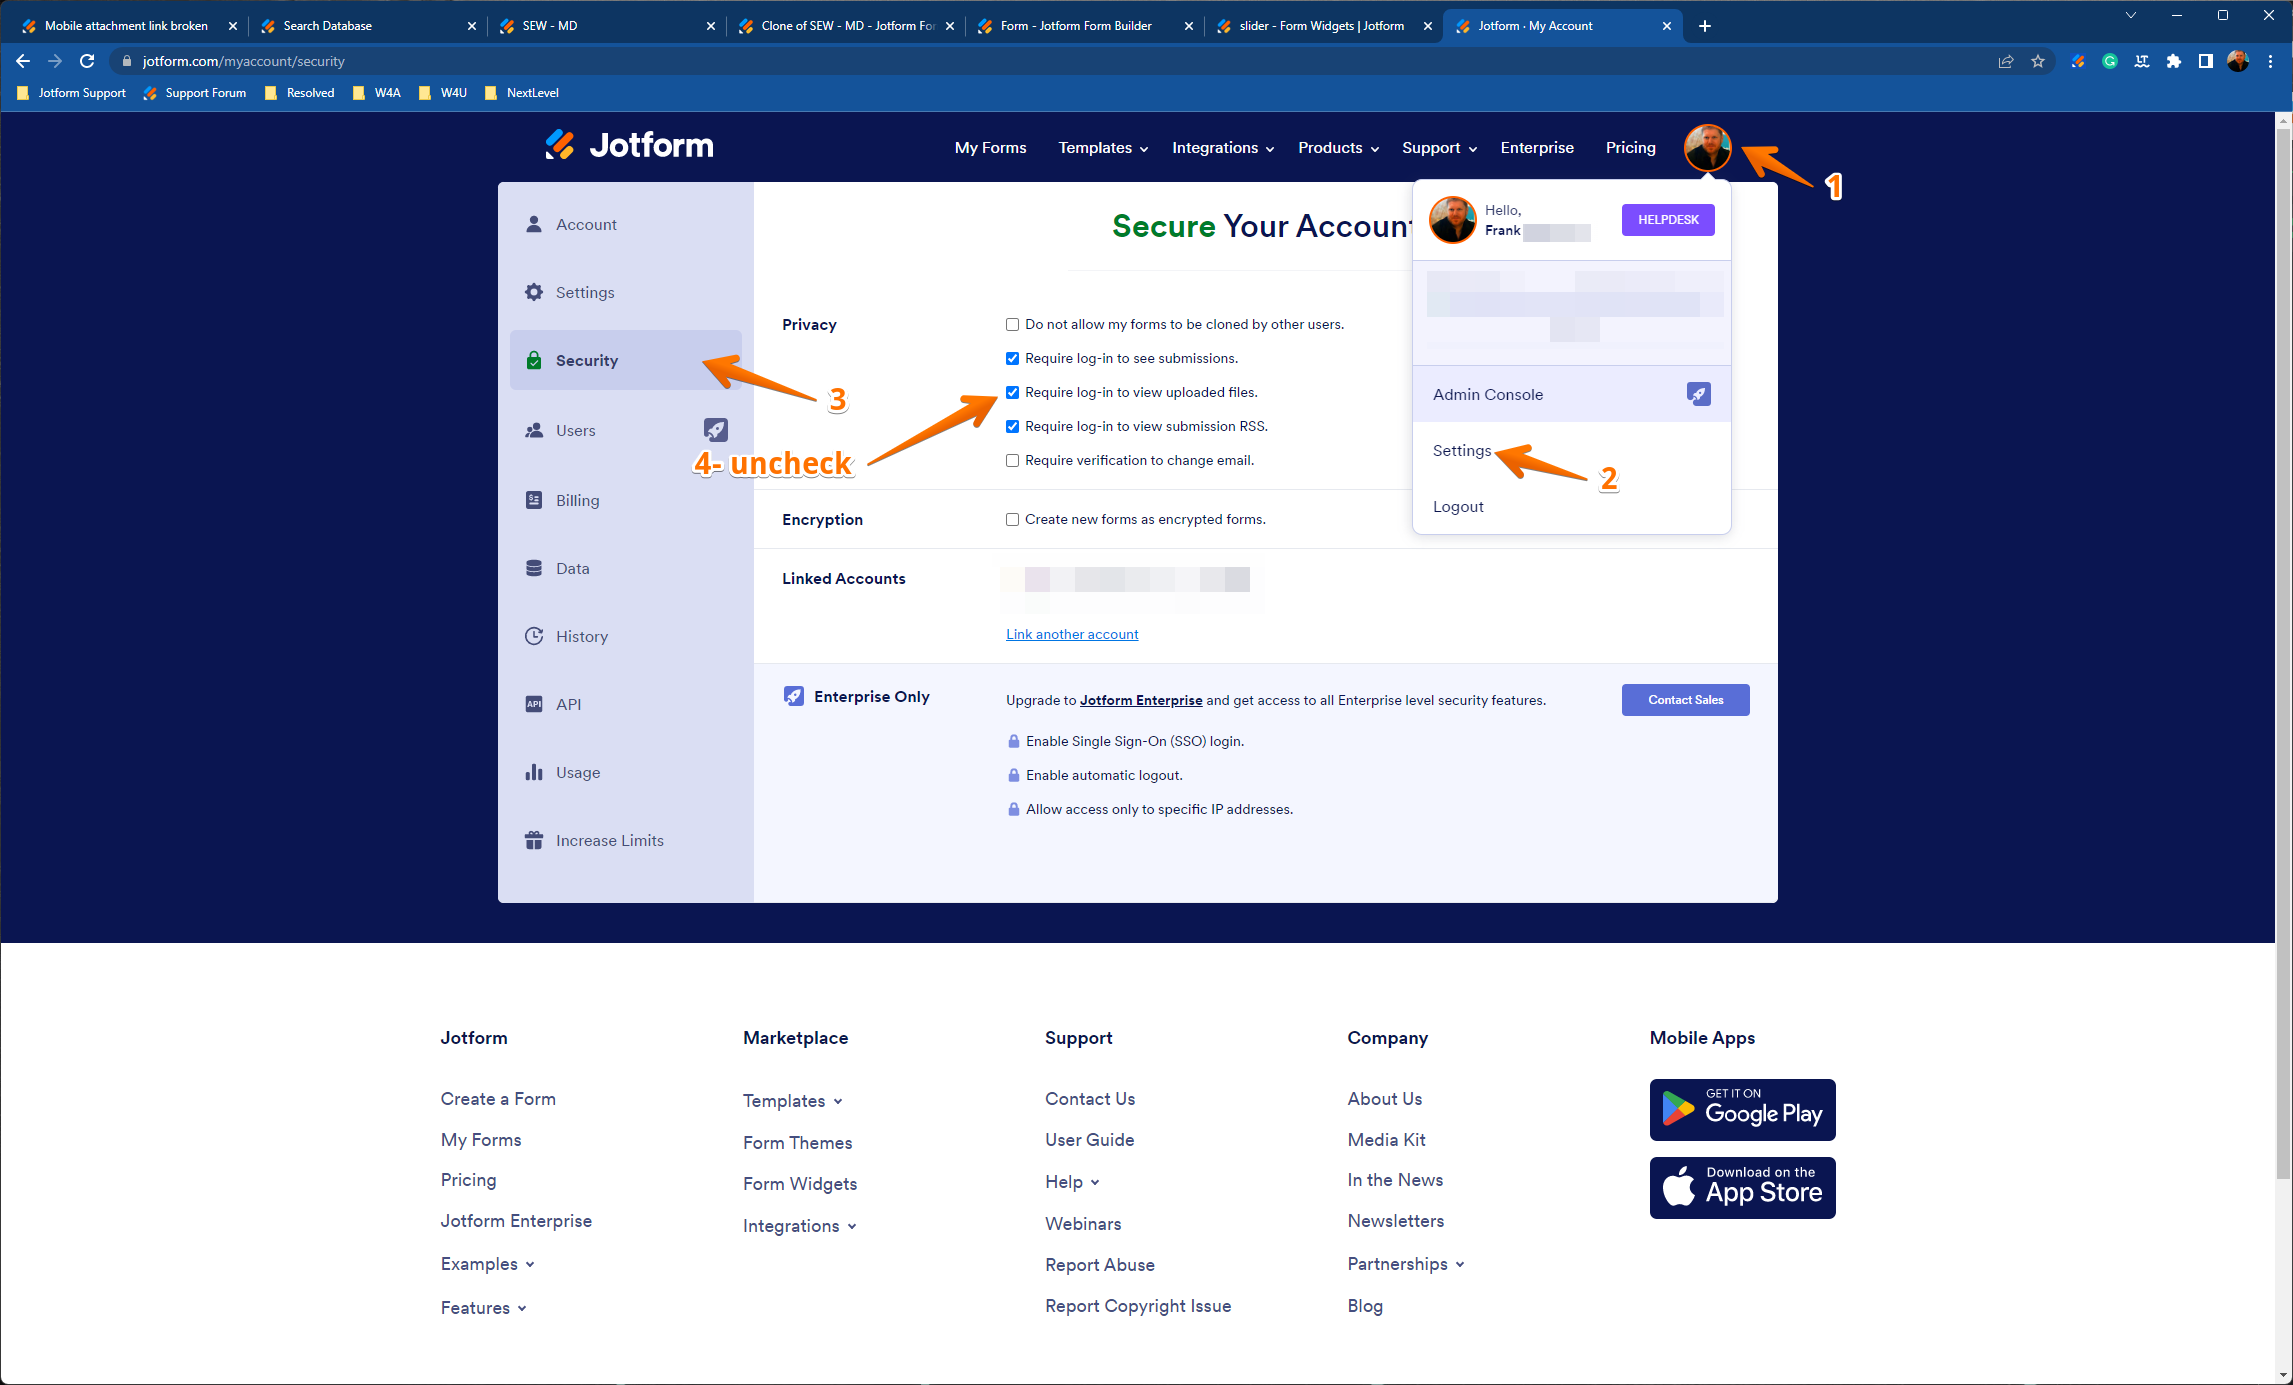Click the Google Play store badge
Screen dimensions: 2293x1385
point(1742,1109)
